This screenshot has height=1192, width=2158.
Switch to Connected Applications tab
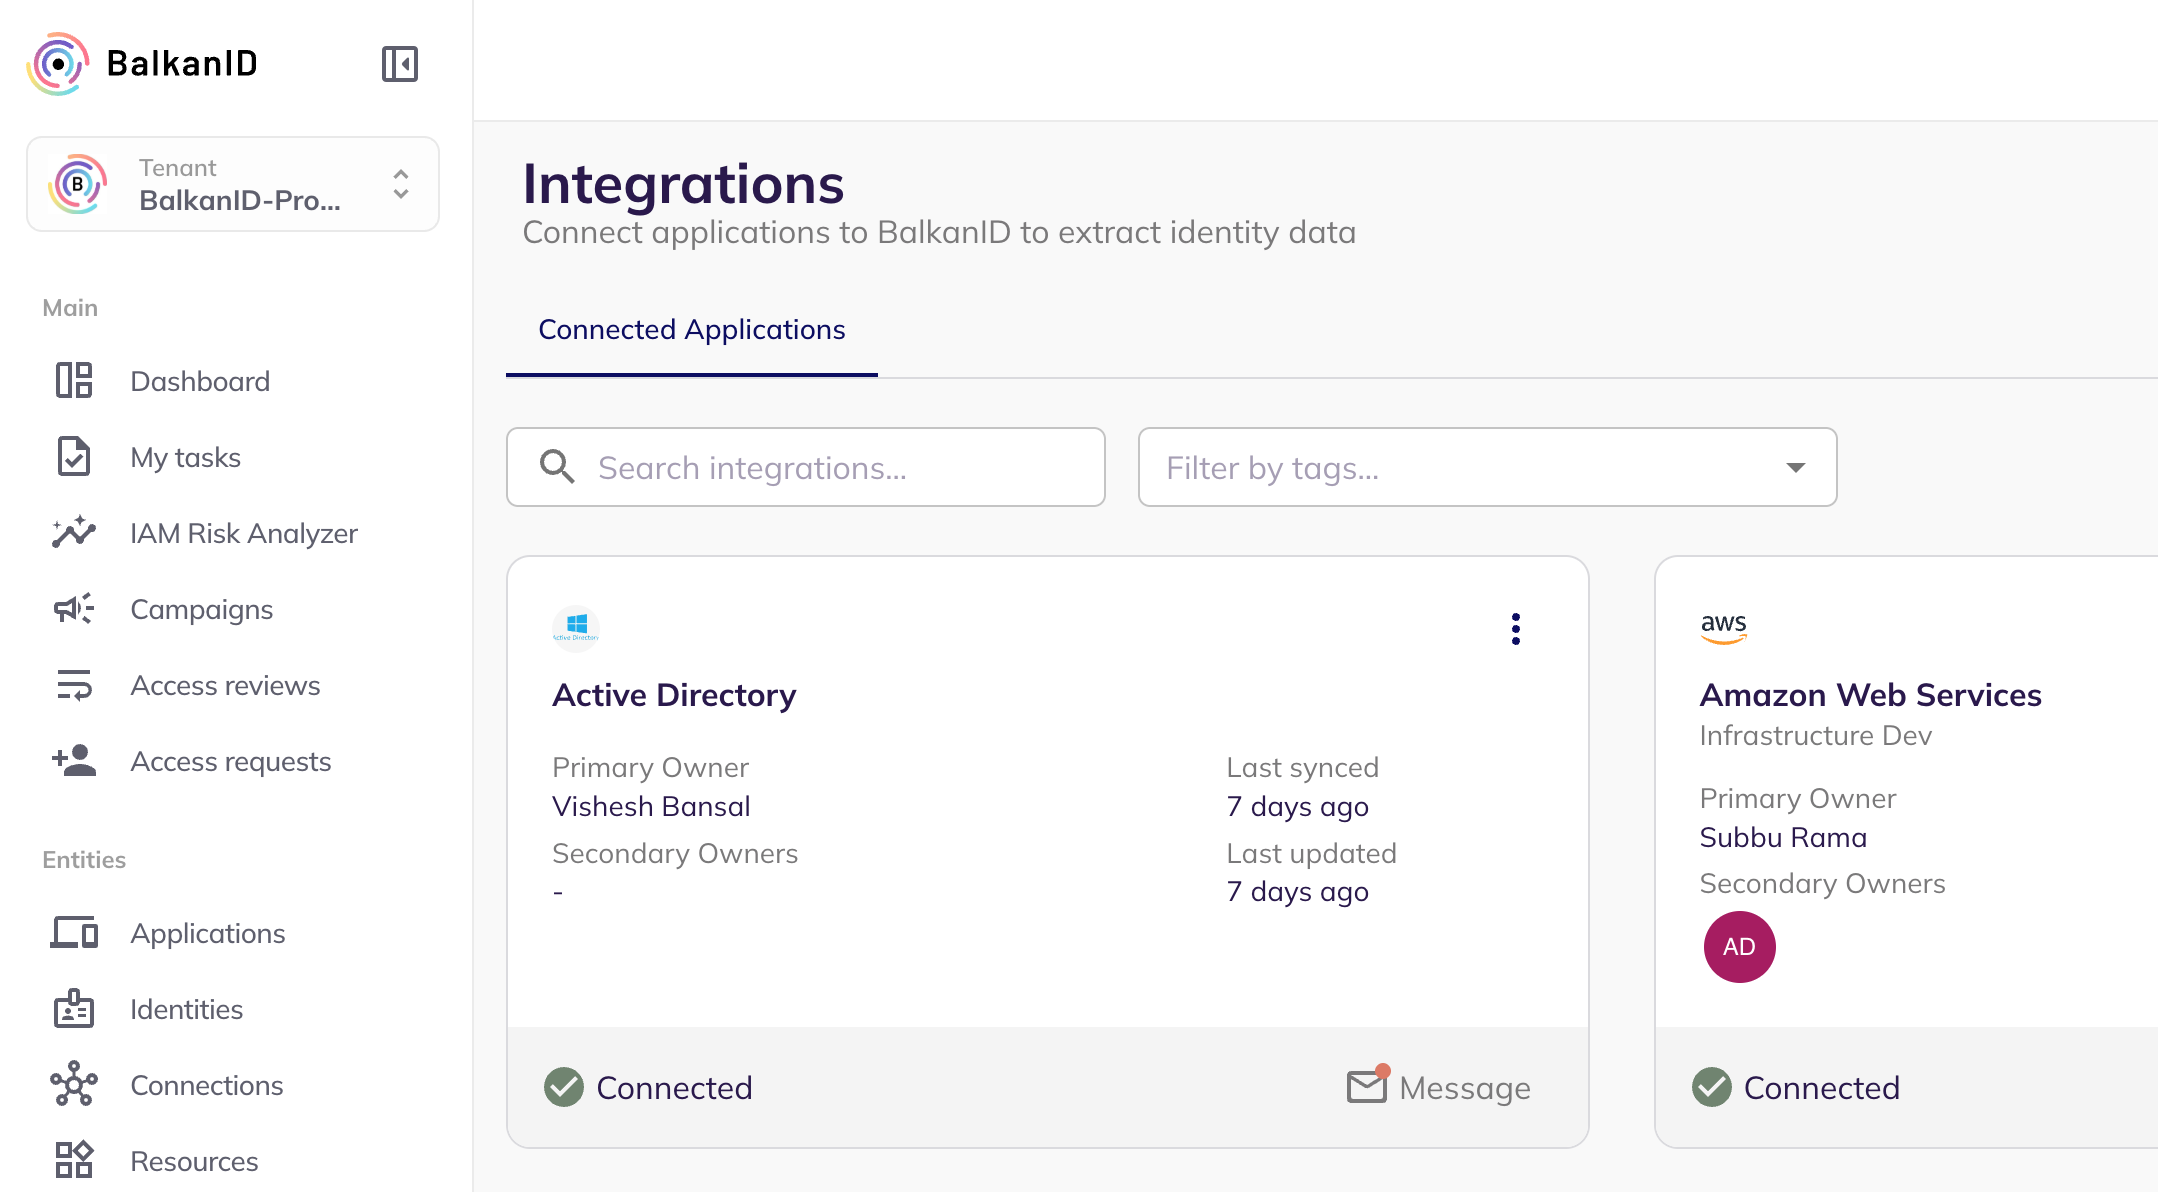point(691,330)
